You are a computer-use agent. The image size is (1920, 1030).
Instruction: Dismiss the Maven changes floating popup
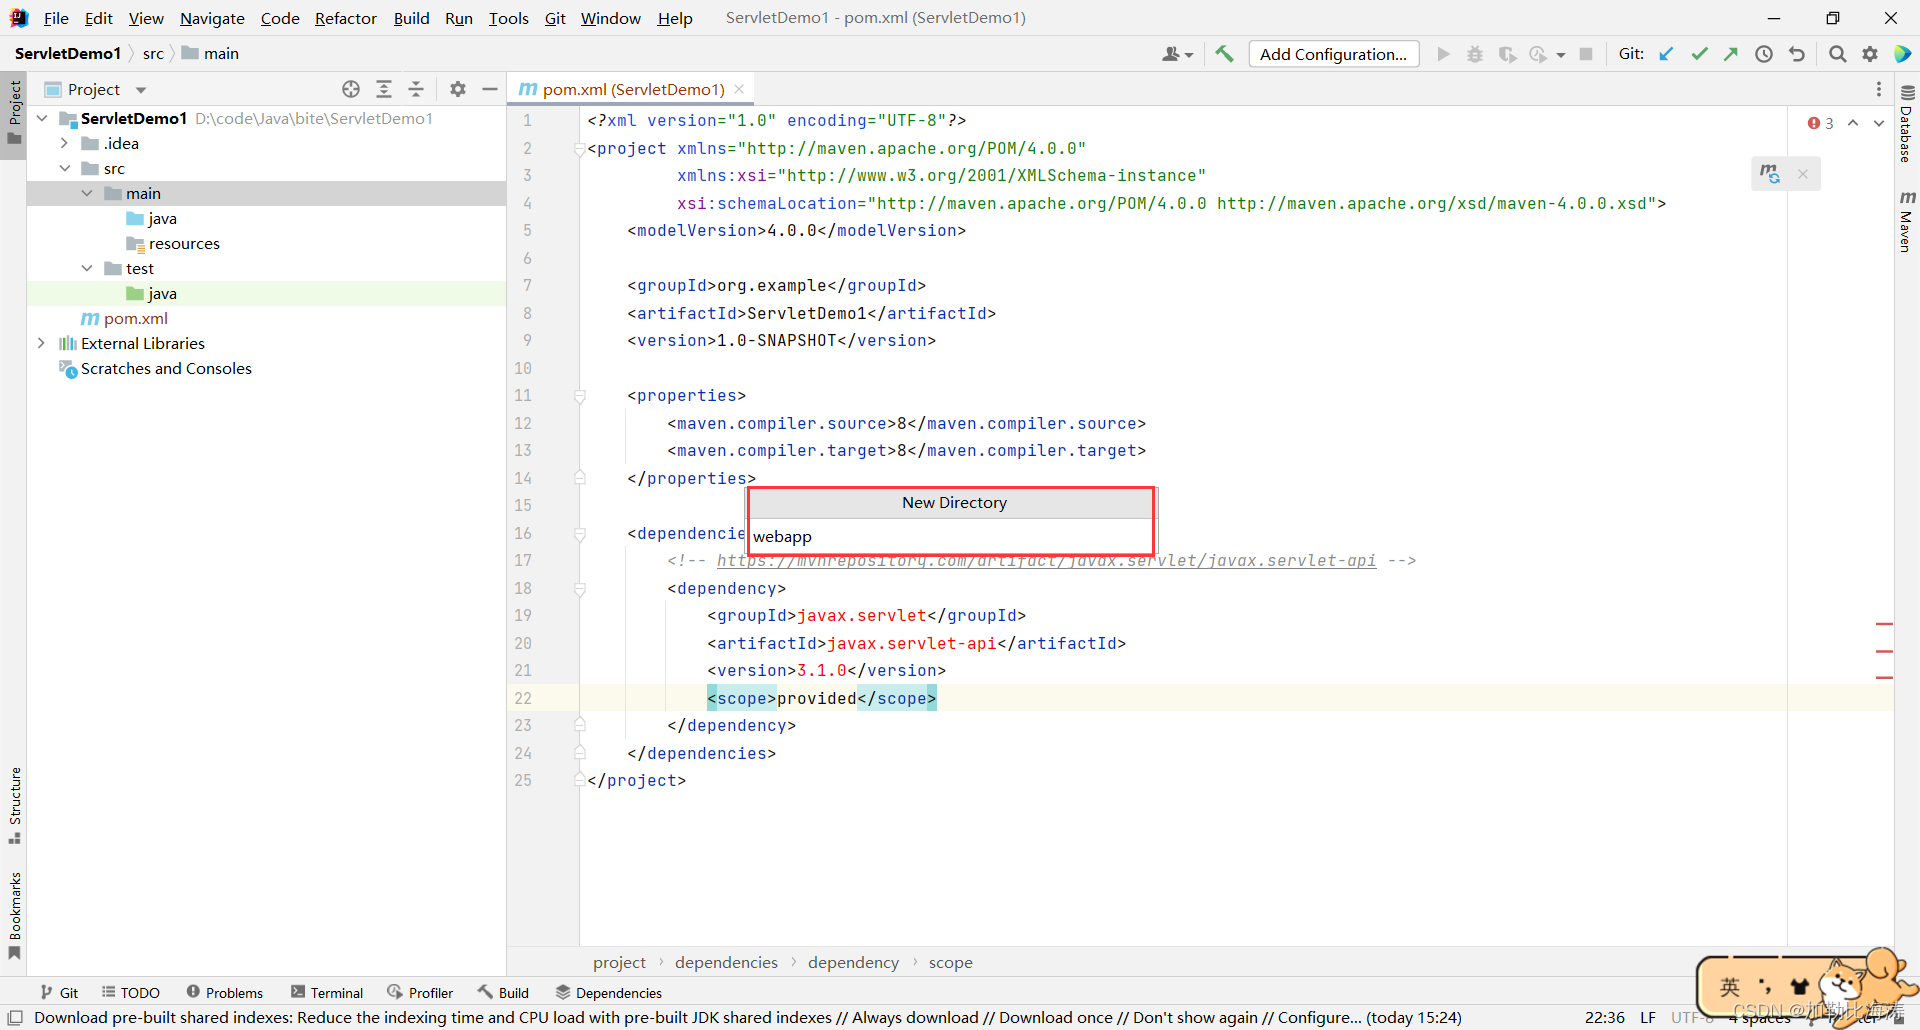coord(1803,174)
